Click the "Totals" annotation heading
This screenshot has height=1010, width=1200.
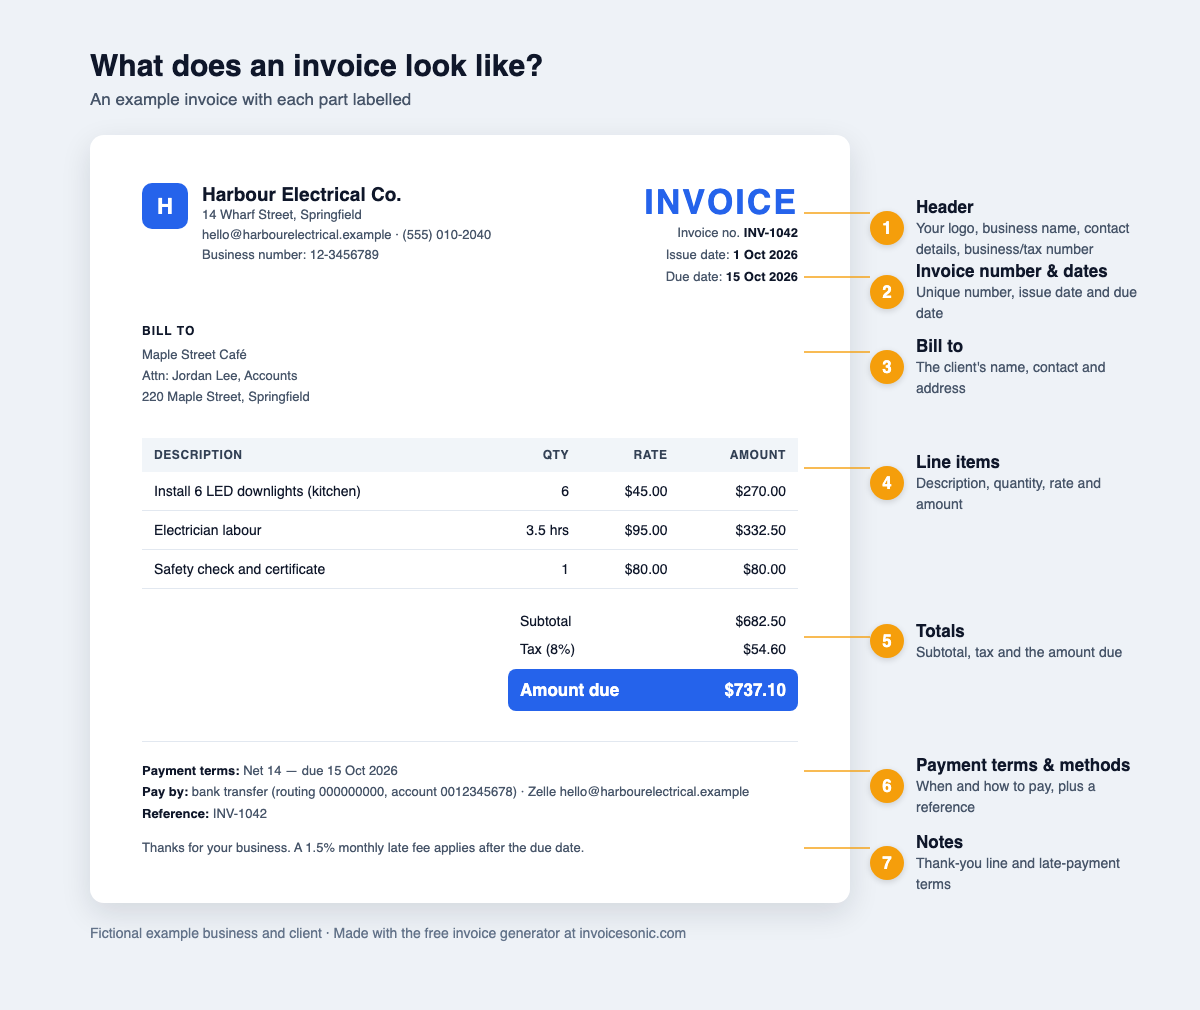pyautogui.click(x=940, y=631)
